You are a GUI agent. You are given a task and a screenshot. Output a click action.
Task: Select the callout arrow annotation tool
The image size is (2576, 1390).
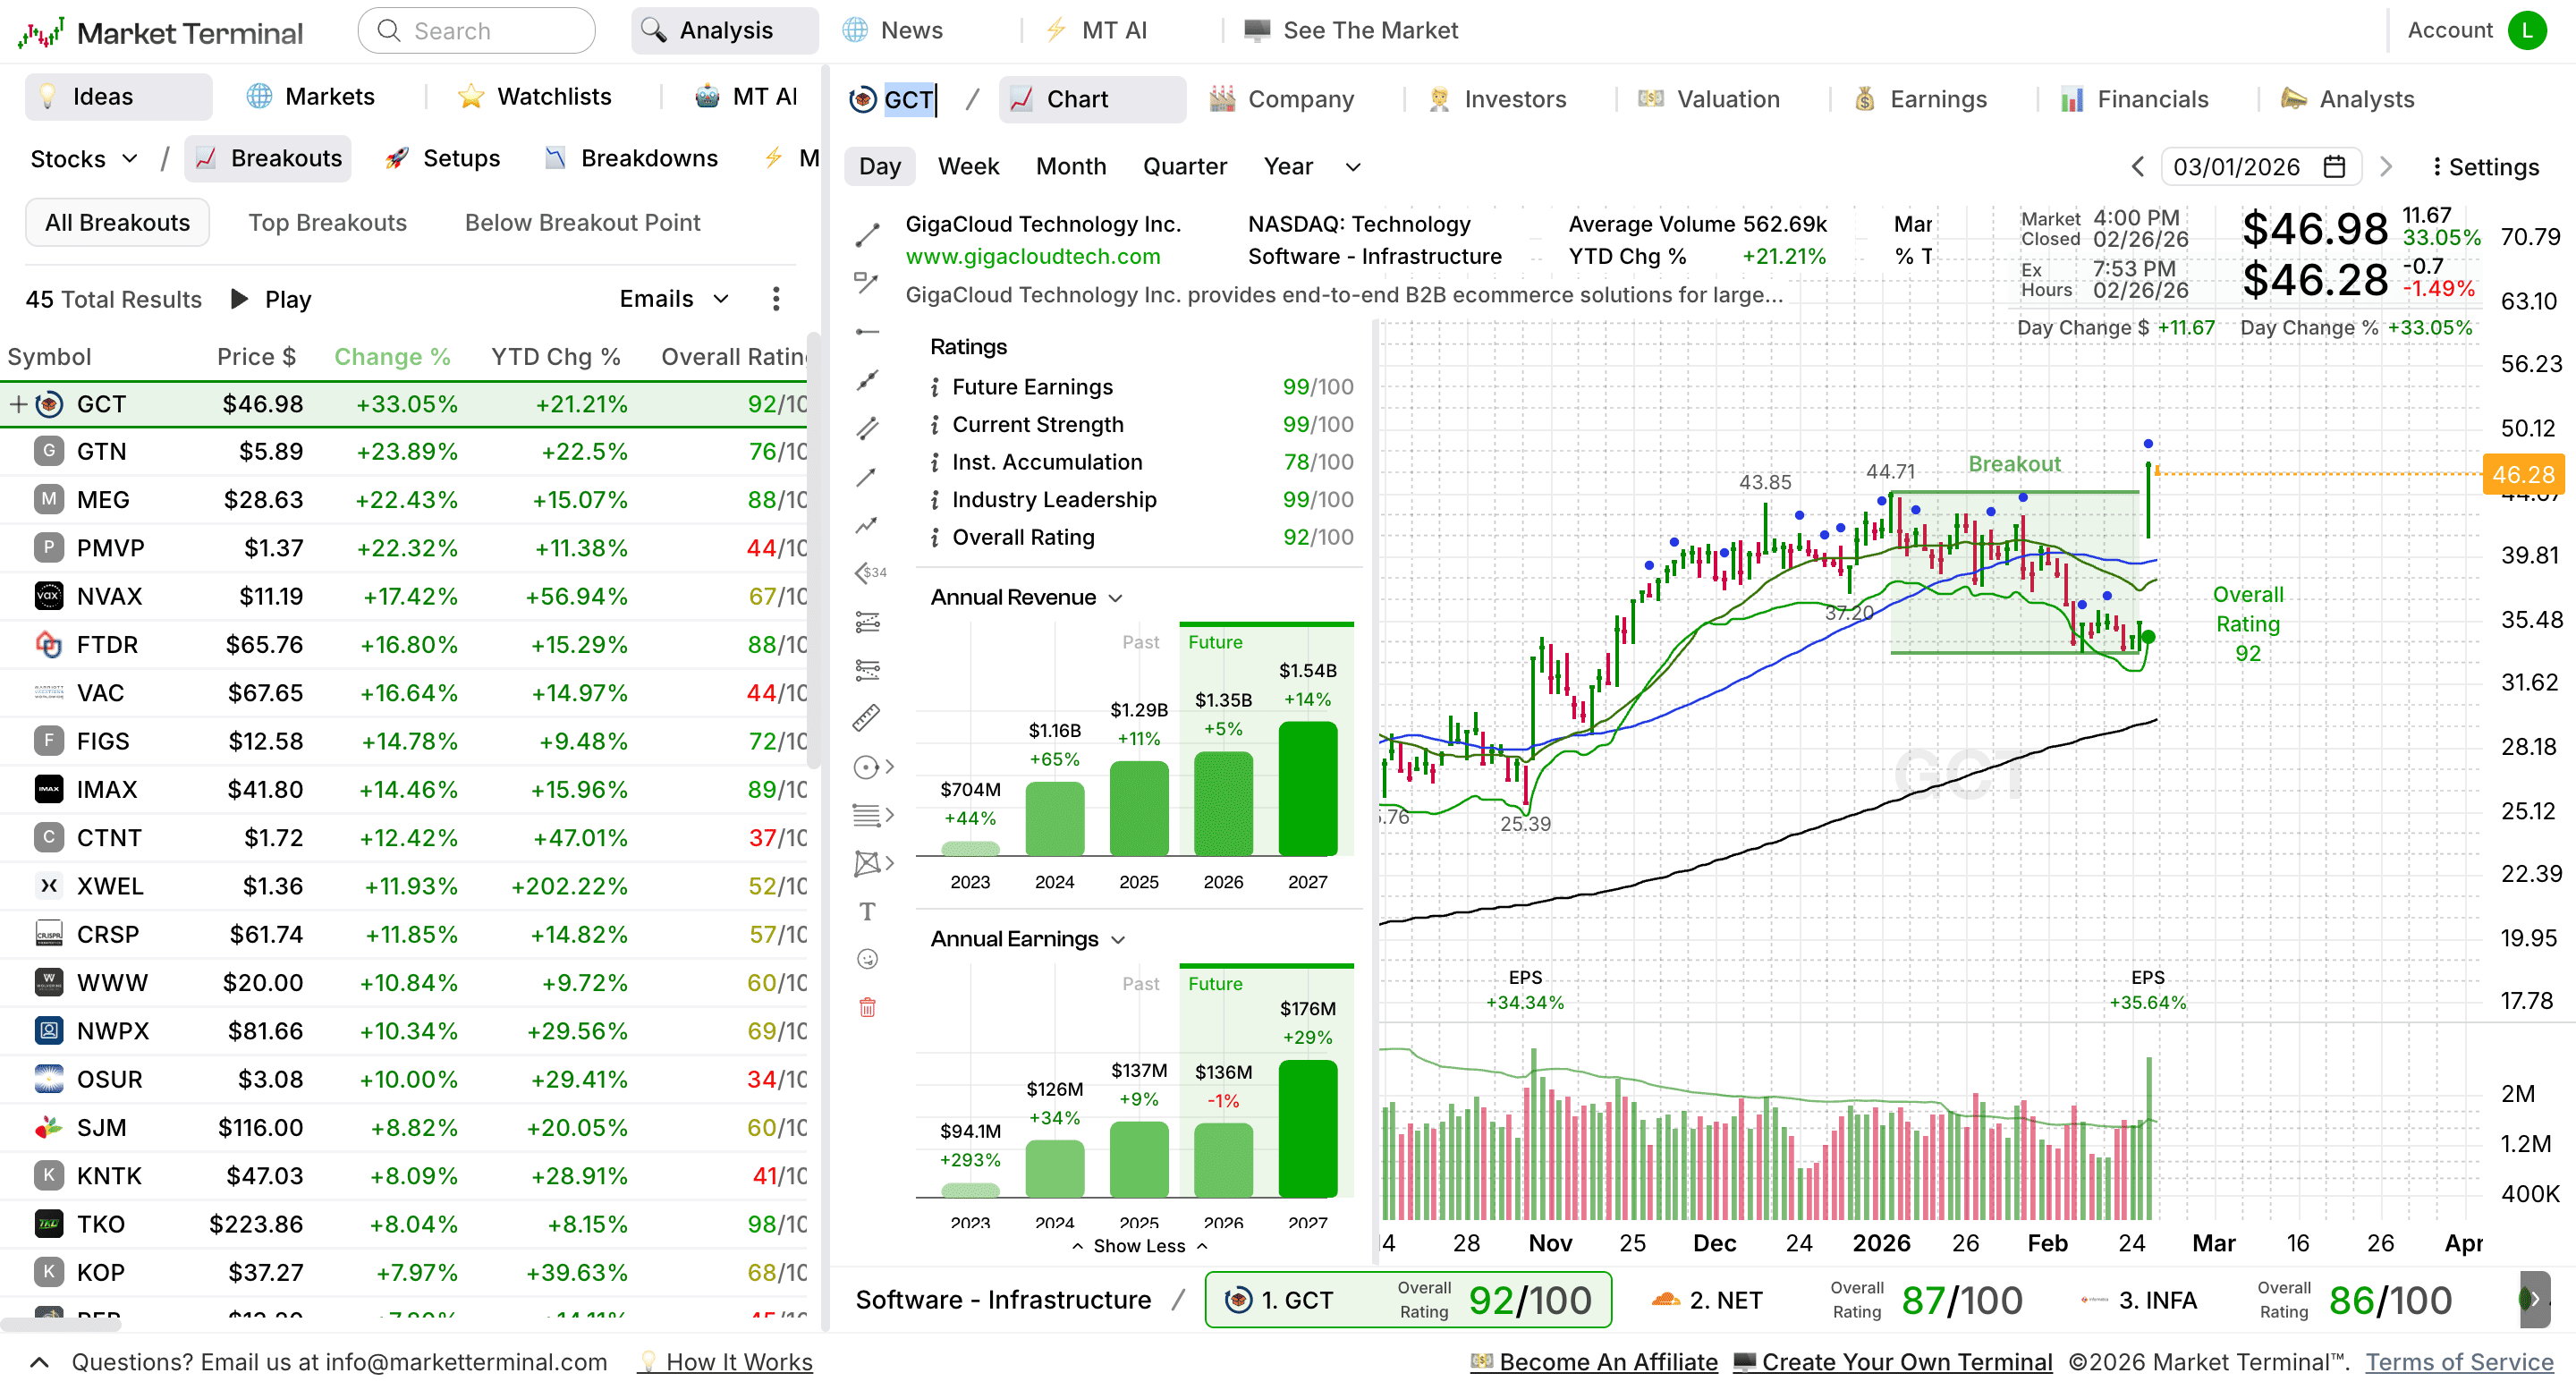(867, 283)
